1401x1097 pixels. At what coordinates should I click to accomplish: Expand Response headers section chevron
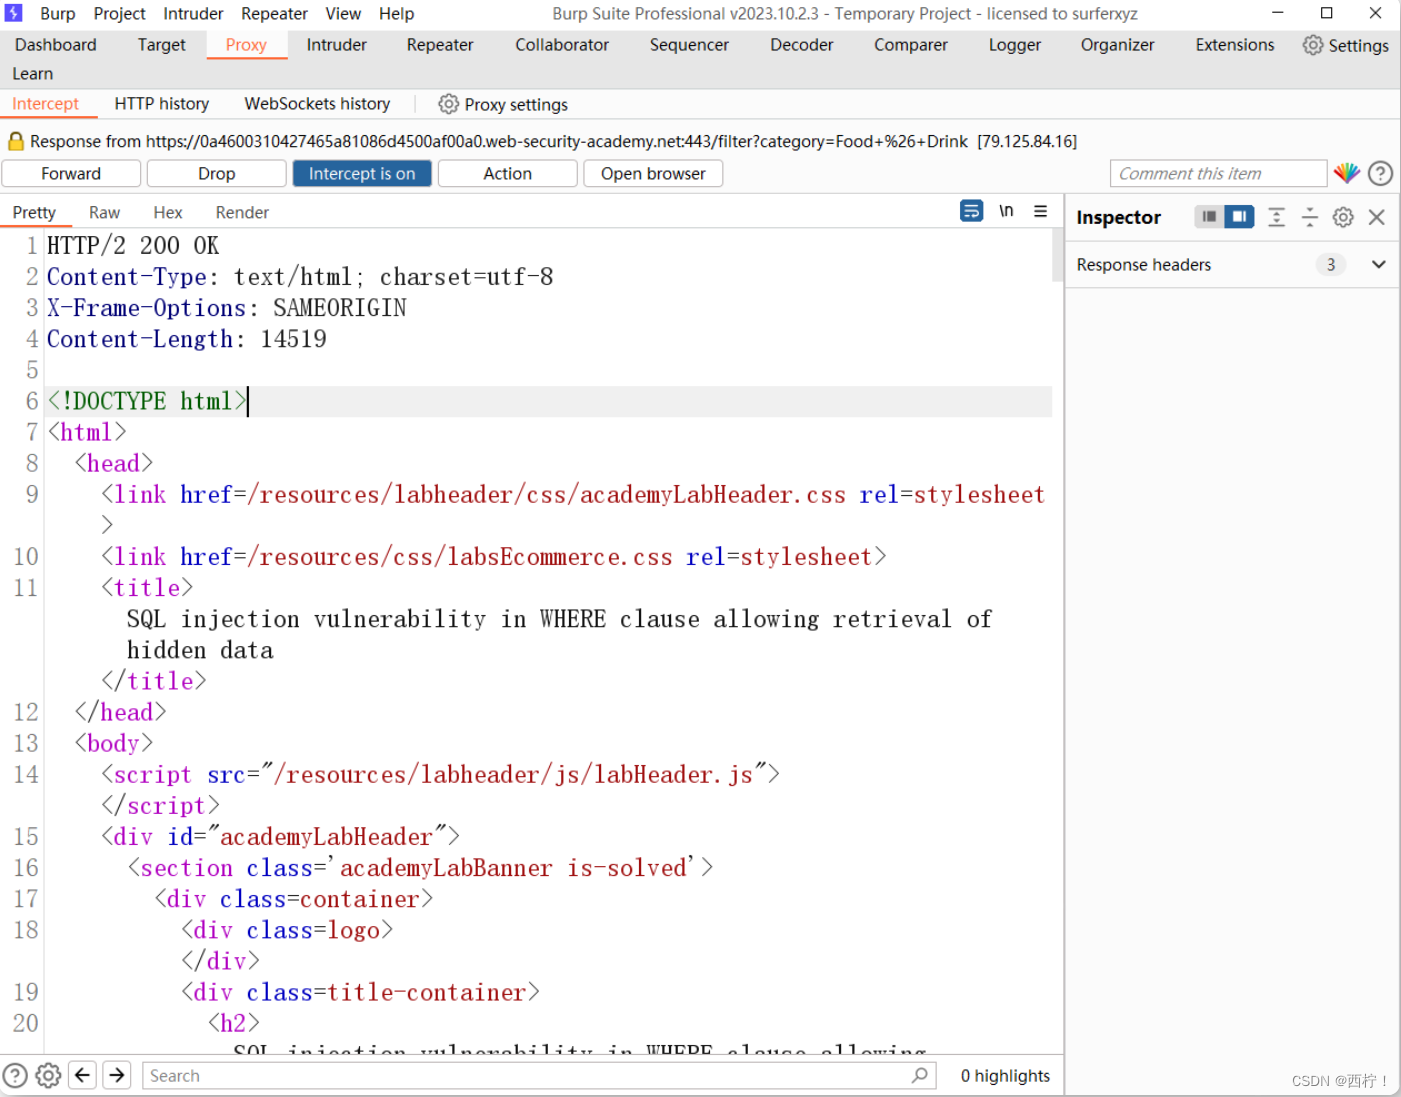click(1378, 264)
